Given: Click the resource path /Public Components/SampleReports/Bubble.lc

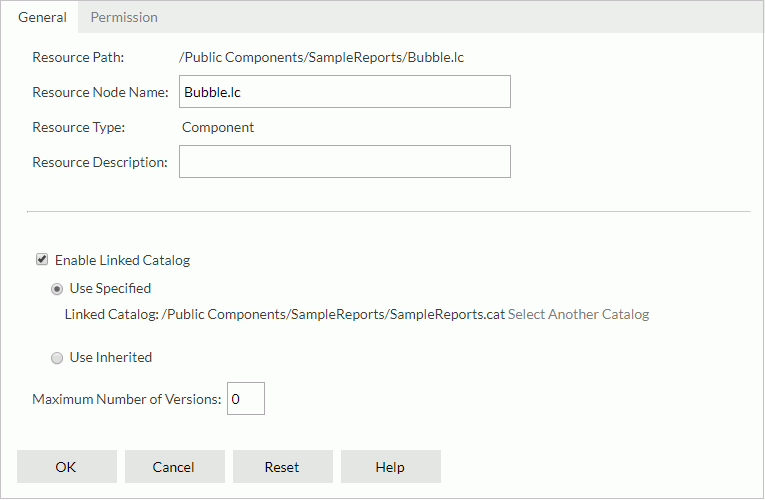Looking at the screenshot, I should click(322, 58).
